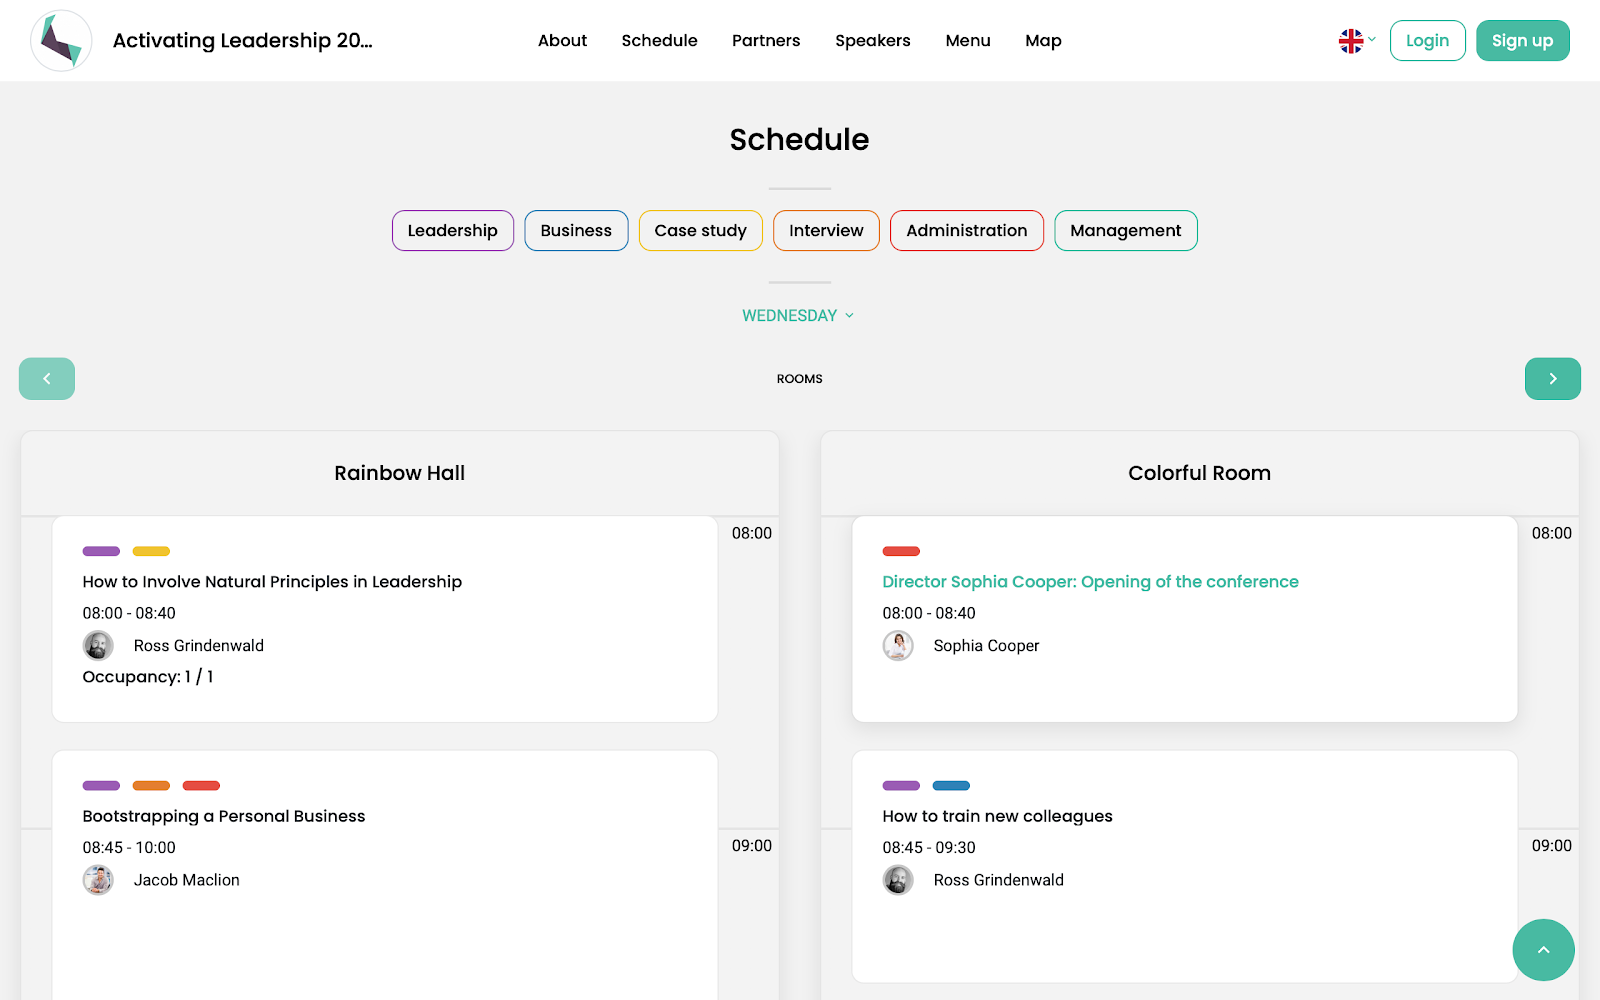
Task: Toggle the Leadership filter tag
Action: coord(453,231)
